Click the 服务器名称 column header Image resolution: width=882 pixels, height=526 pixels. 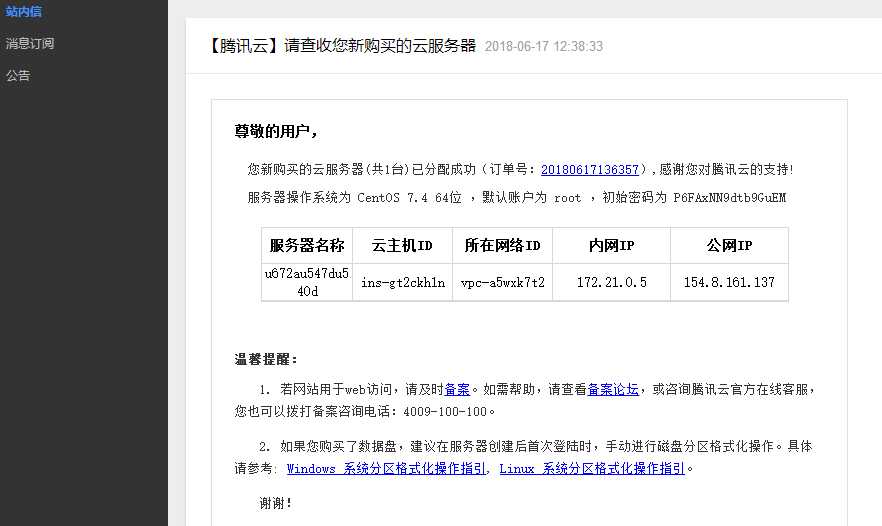coord(307,245)
